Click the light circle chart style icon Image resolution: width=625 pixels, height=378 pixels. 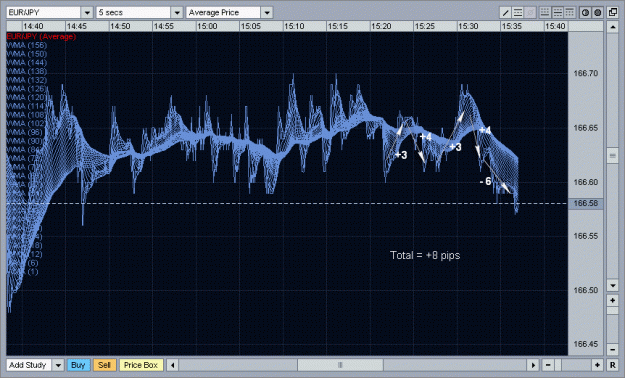[585, 13]
